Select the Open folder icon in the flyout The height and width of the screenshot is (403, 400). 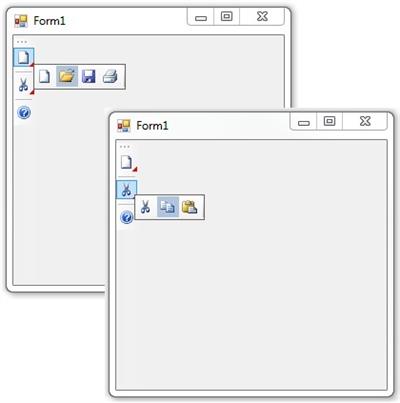(67, 76)
